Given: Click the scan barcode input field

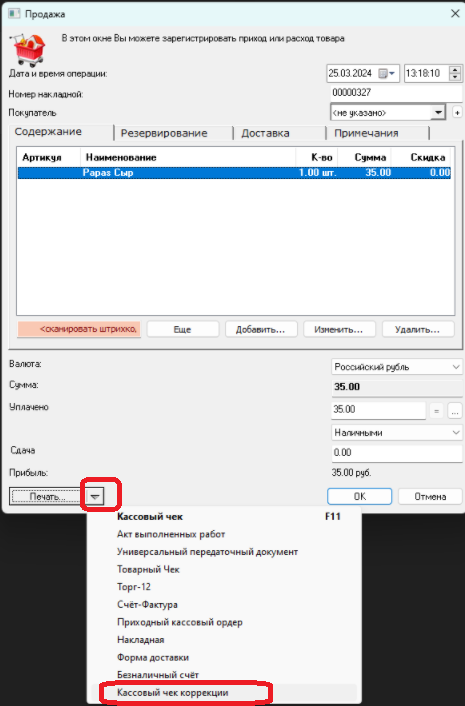Looking at the screenshot, I should tap(79, 329).
